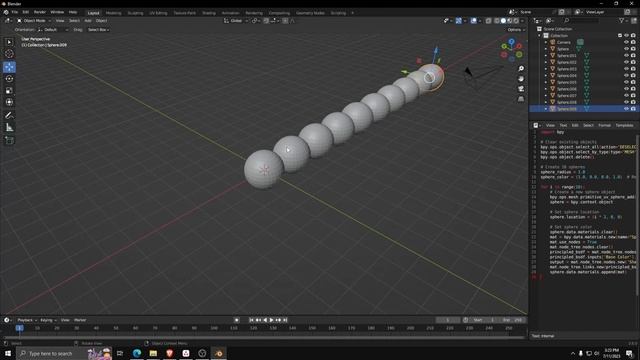
Task: Open the Select Box drag dropdown
Action: pyautogui.click(x=98, y=30)
